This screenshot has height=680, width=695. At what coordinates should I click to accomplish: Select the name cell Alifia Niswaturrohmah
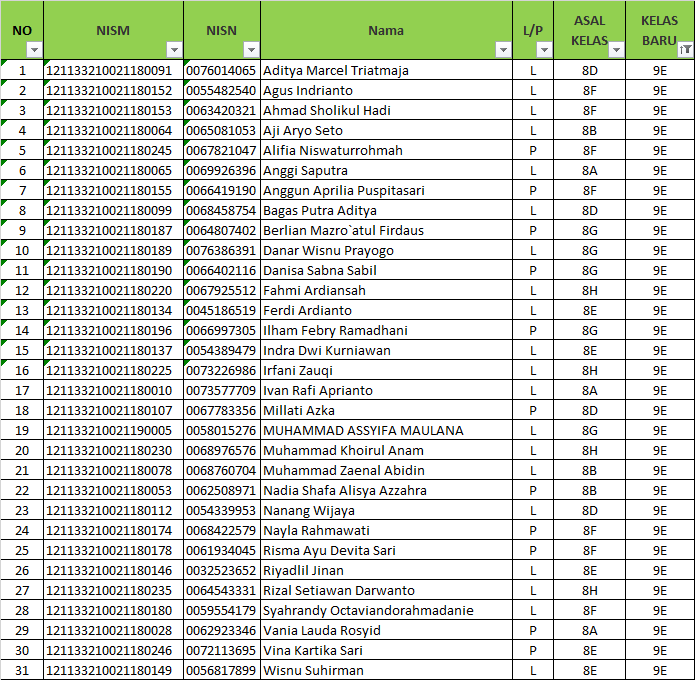point(387,150)
